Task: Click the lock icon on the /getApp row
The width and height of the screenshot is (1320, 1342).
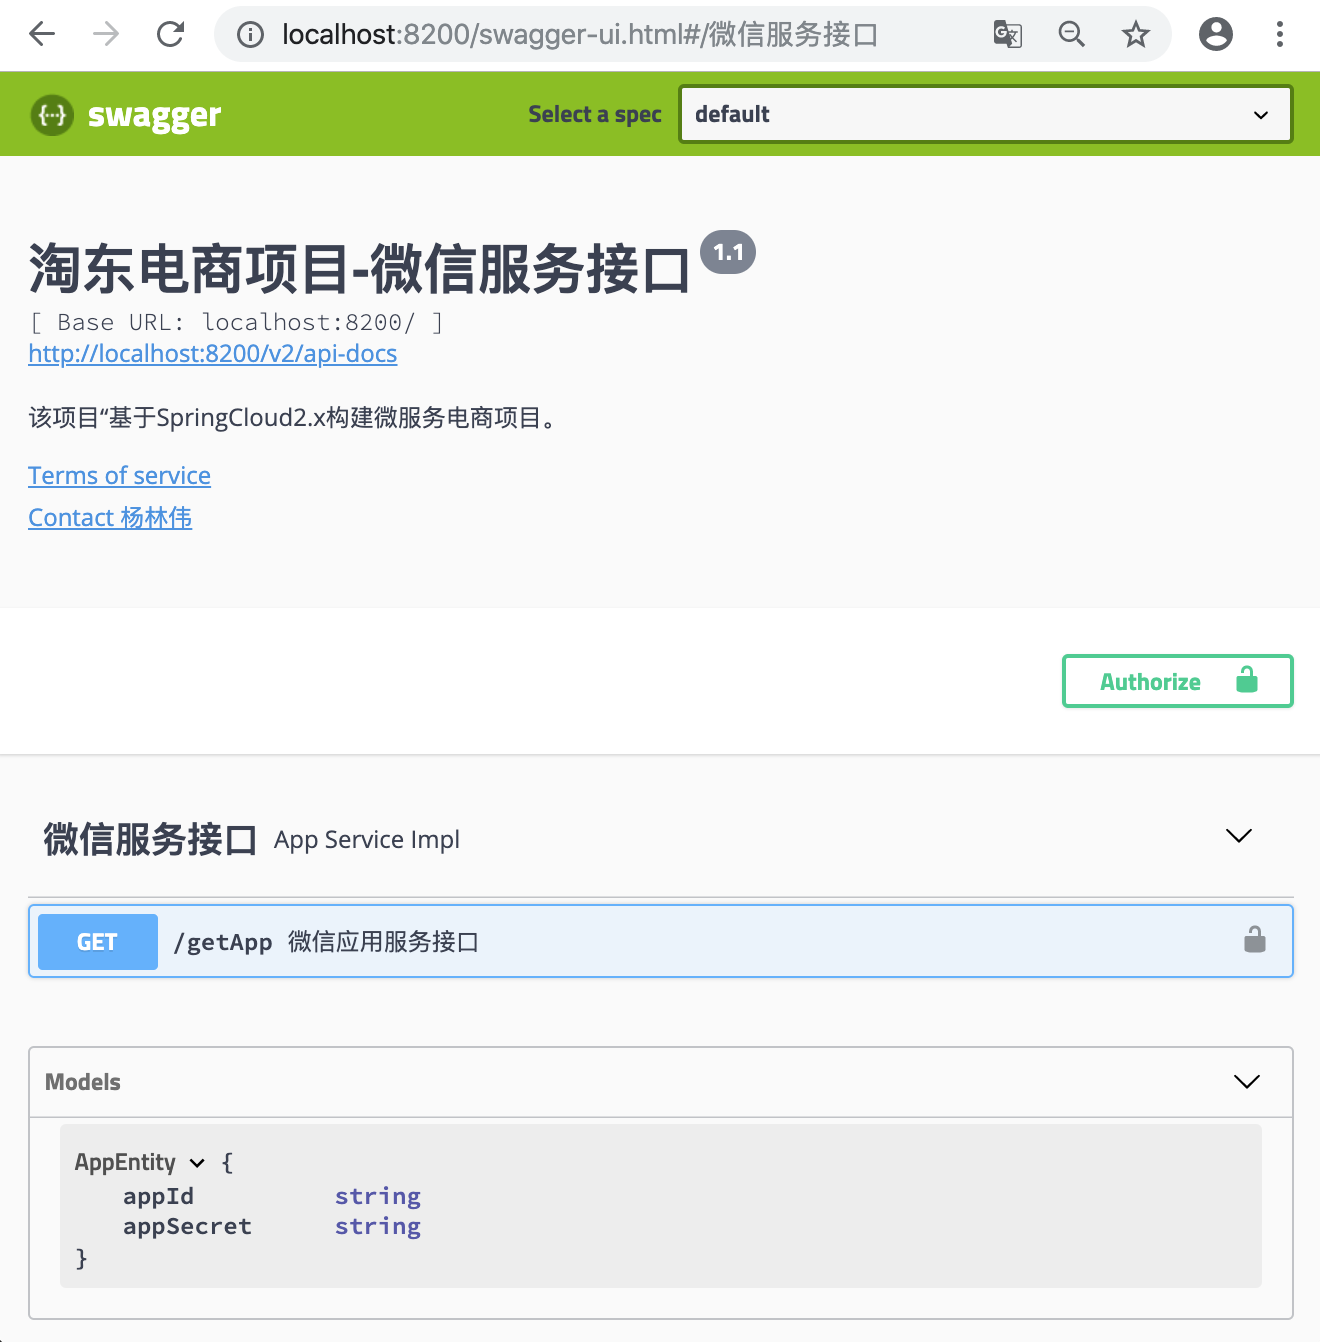Action: tap(1254, 940)
